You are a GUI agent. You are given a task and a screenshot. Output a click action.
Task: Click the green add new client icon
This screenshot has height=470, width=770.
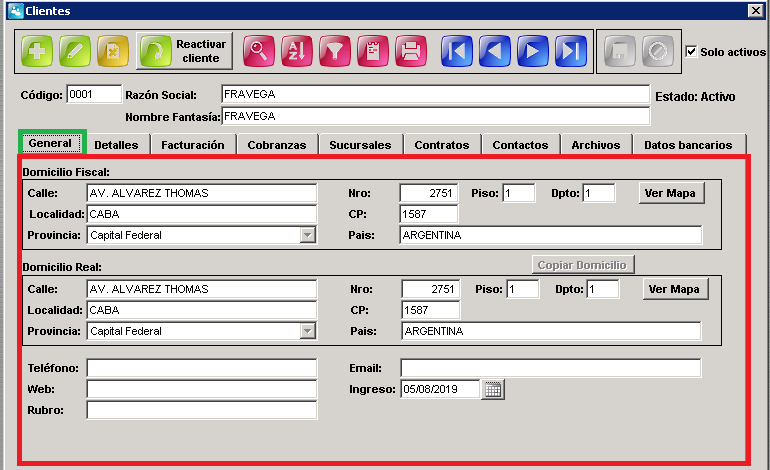coord(37,51)
